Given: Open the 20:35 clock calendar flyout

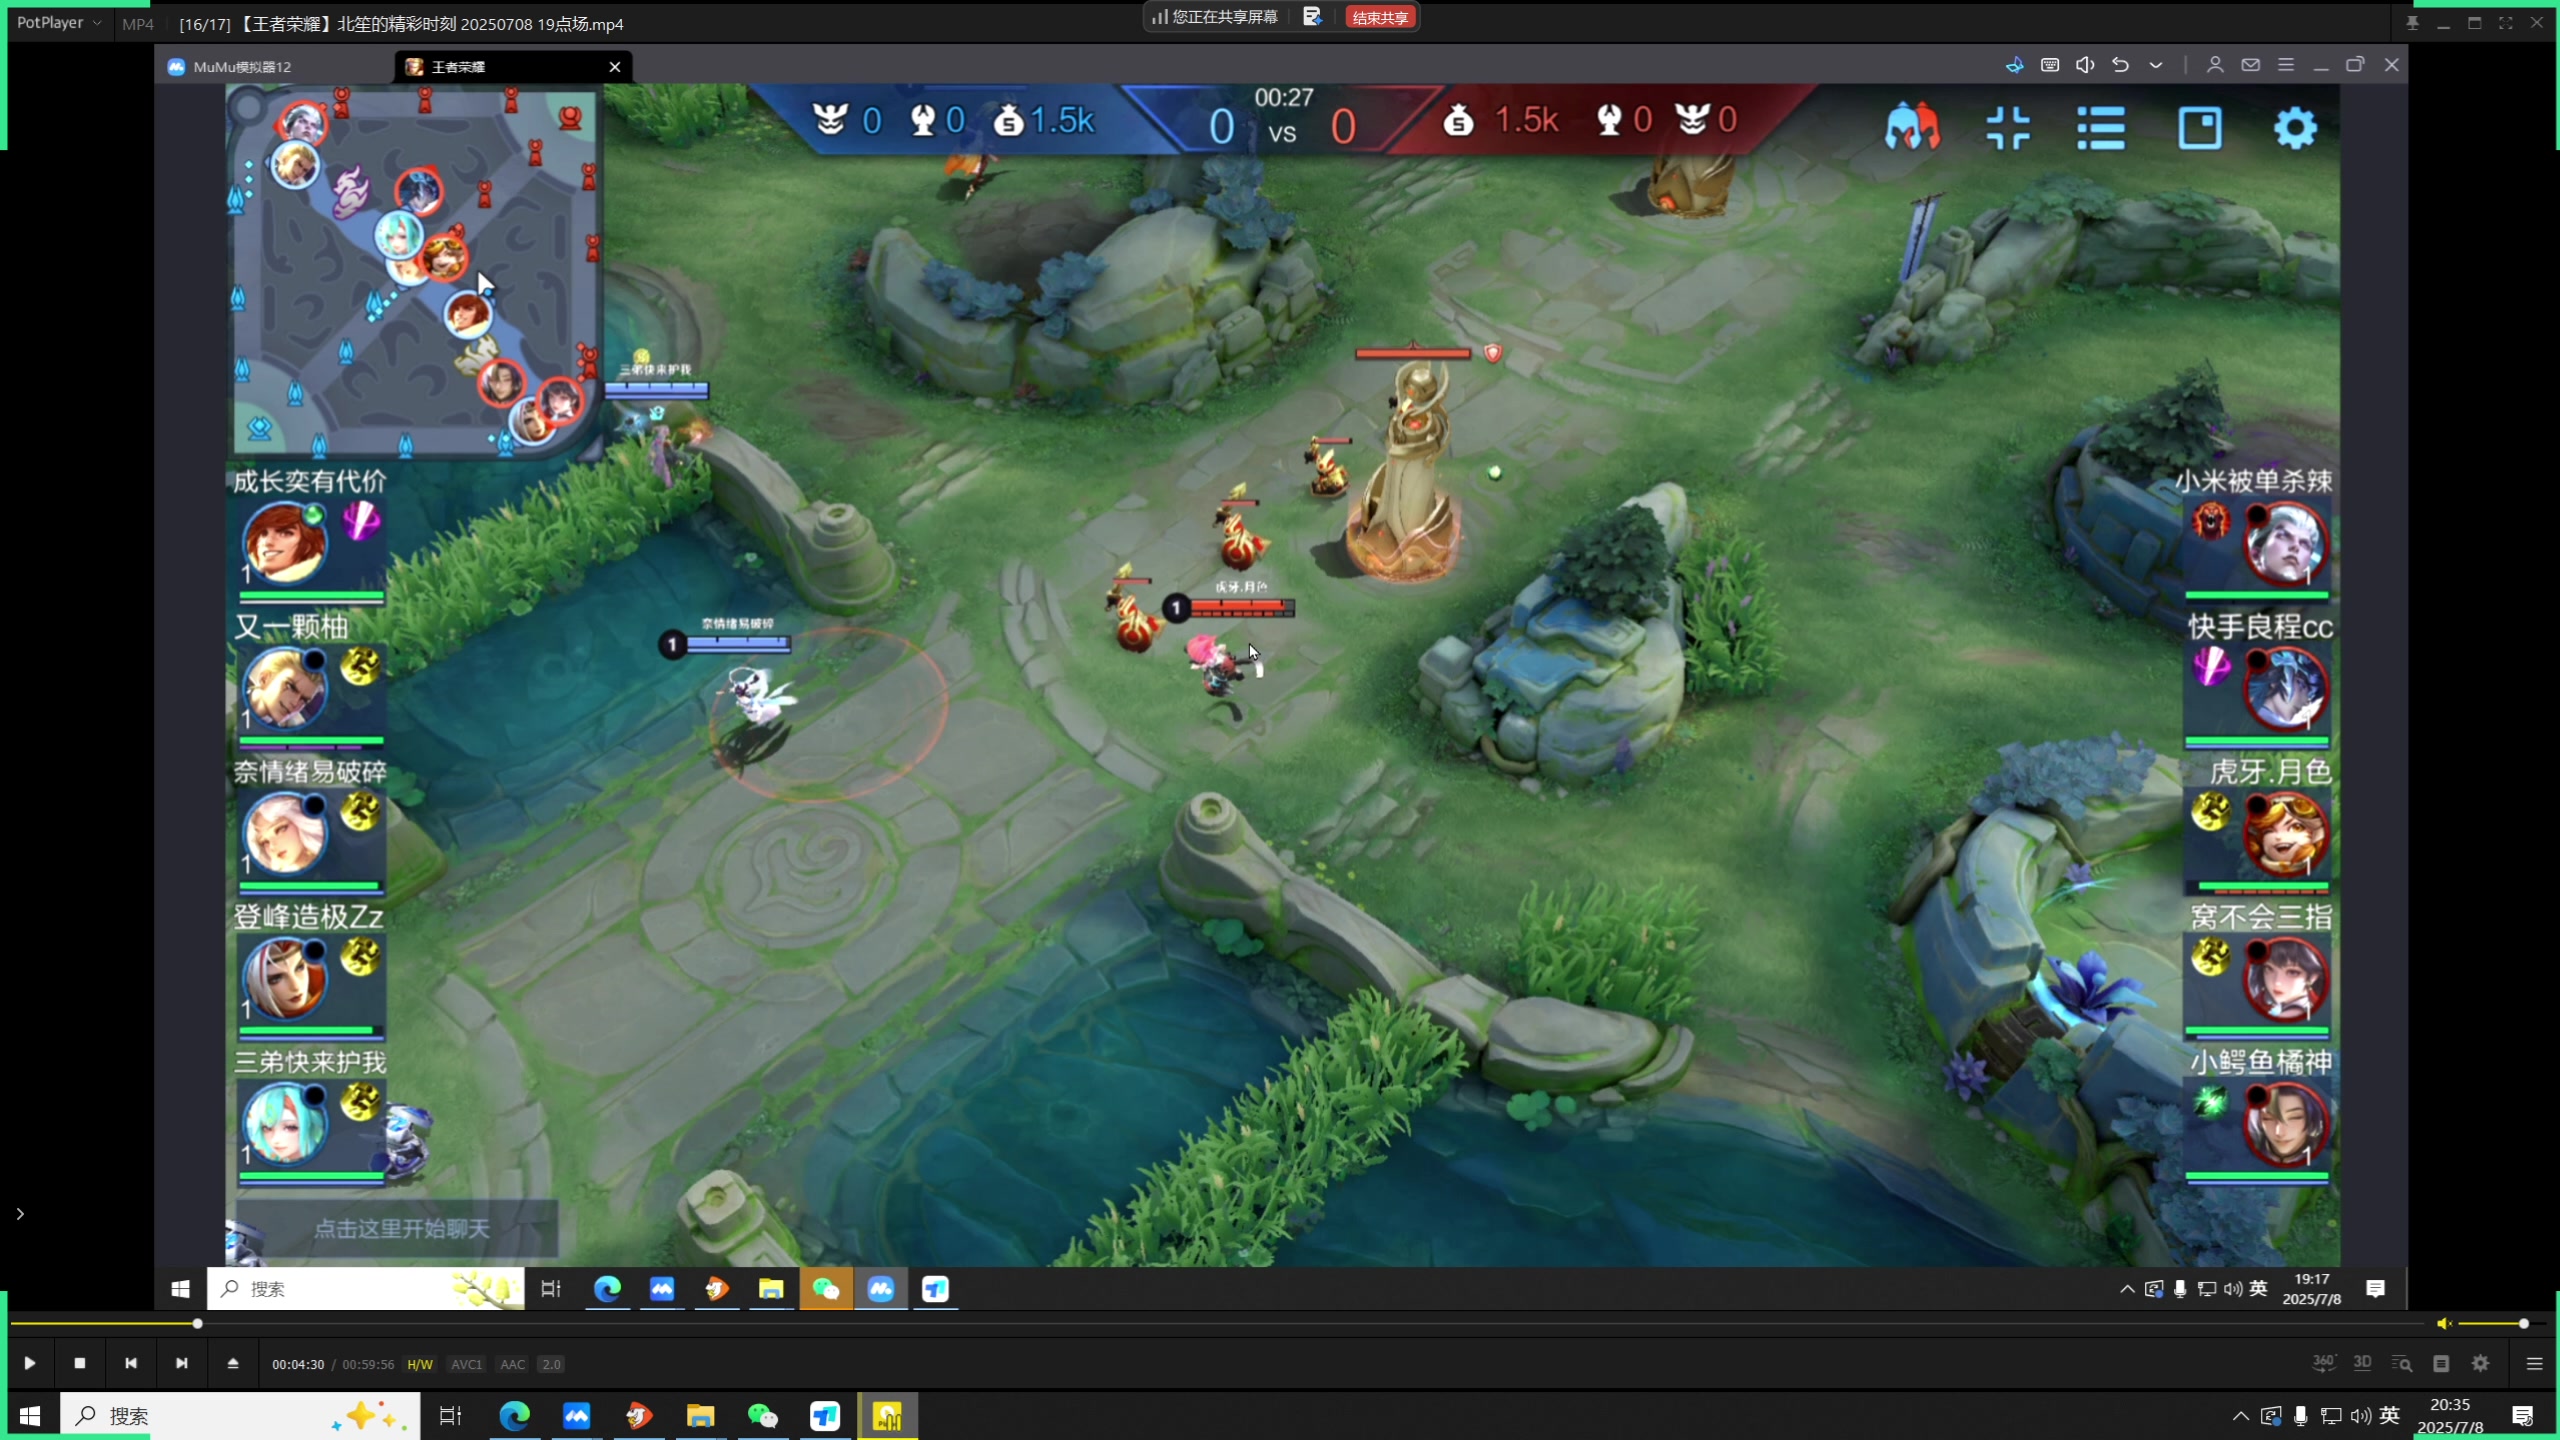Looking at the screenshot, I should pyautogui.click(x=2450, y=1416).
